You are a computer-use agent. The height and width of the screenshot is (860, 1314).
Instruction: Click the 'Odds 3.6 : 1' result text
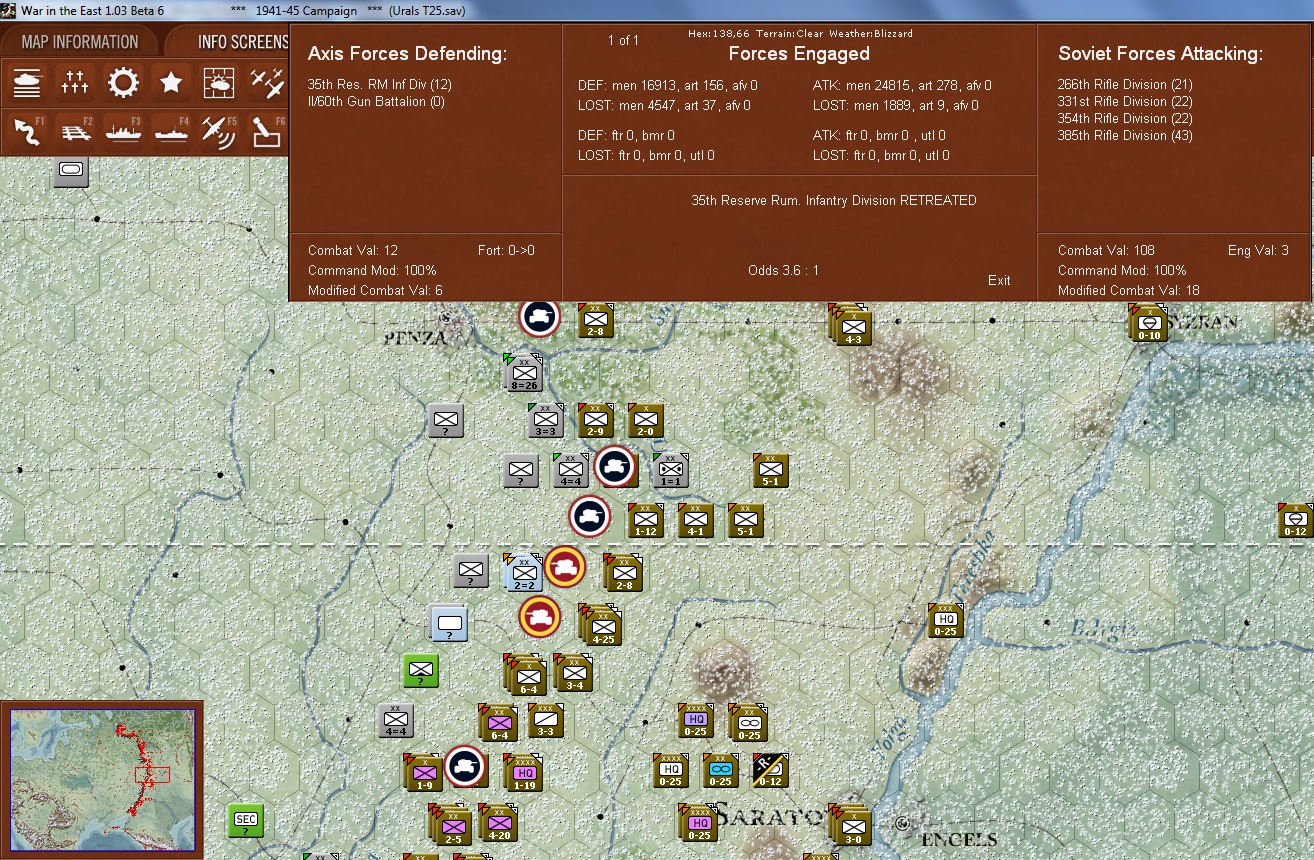[x=784, y=270]
